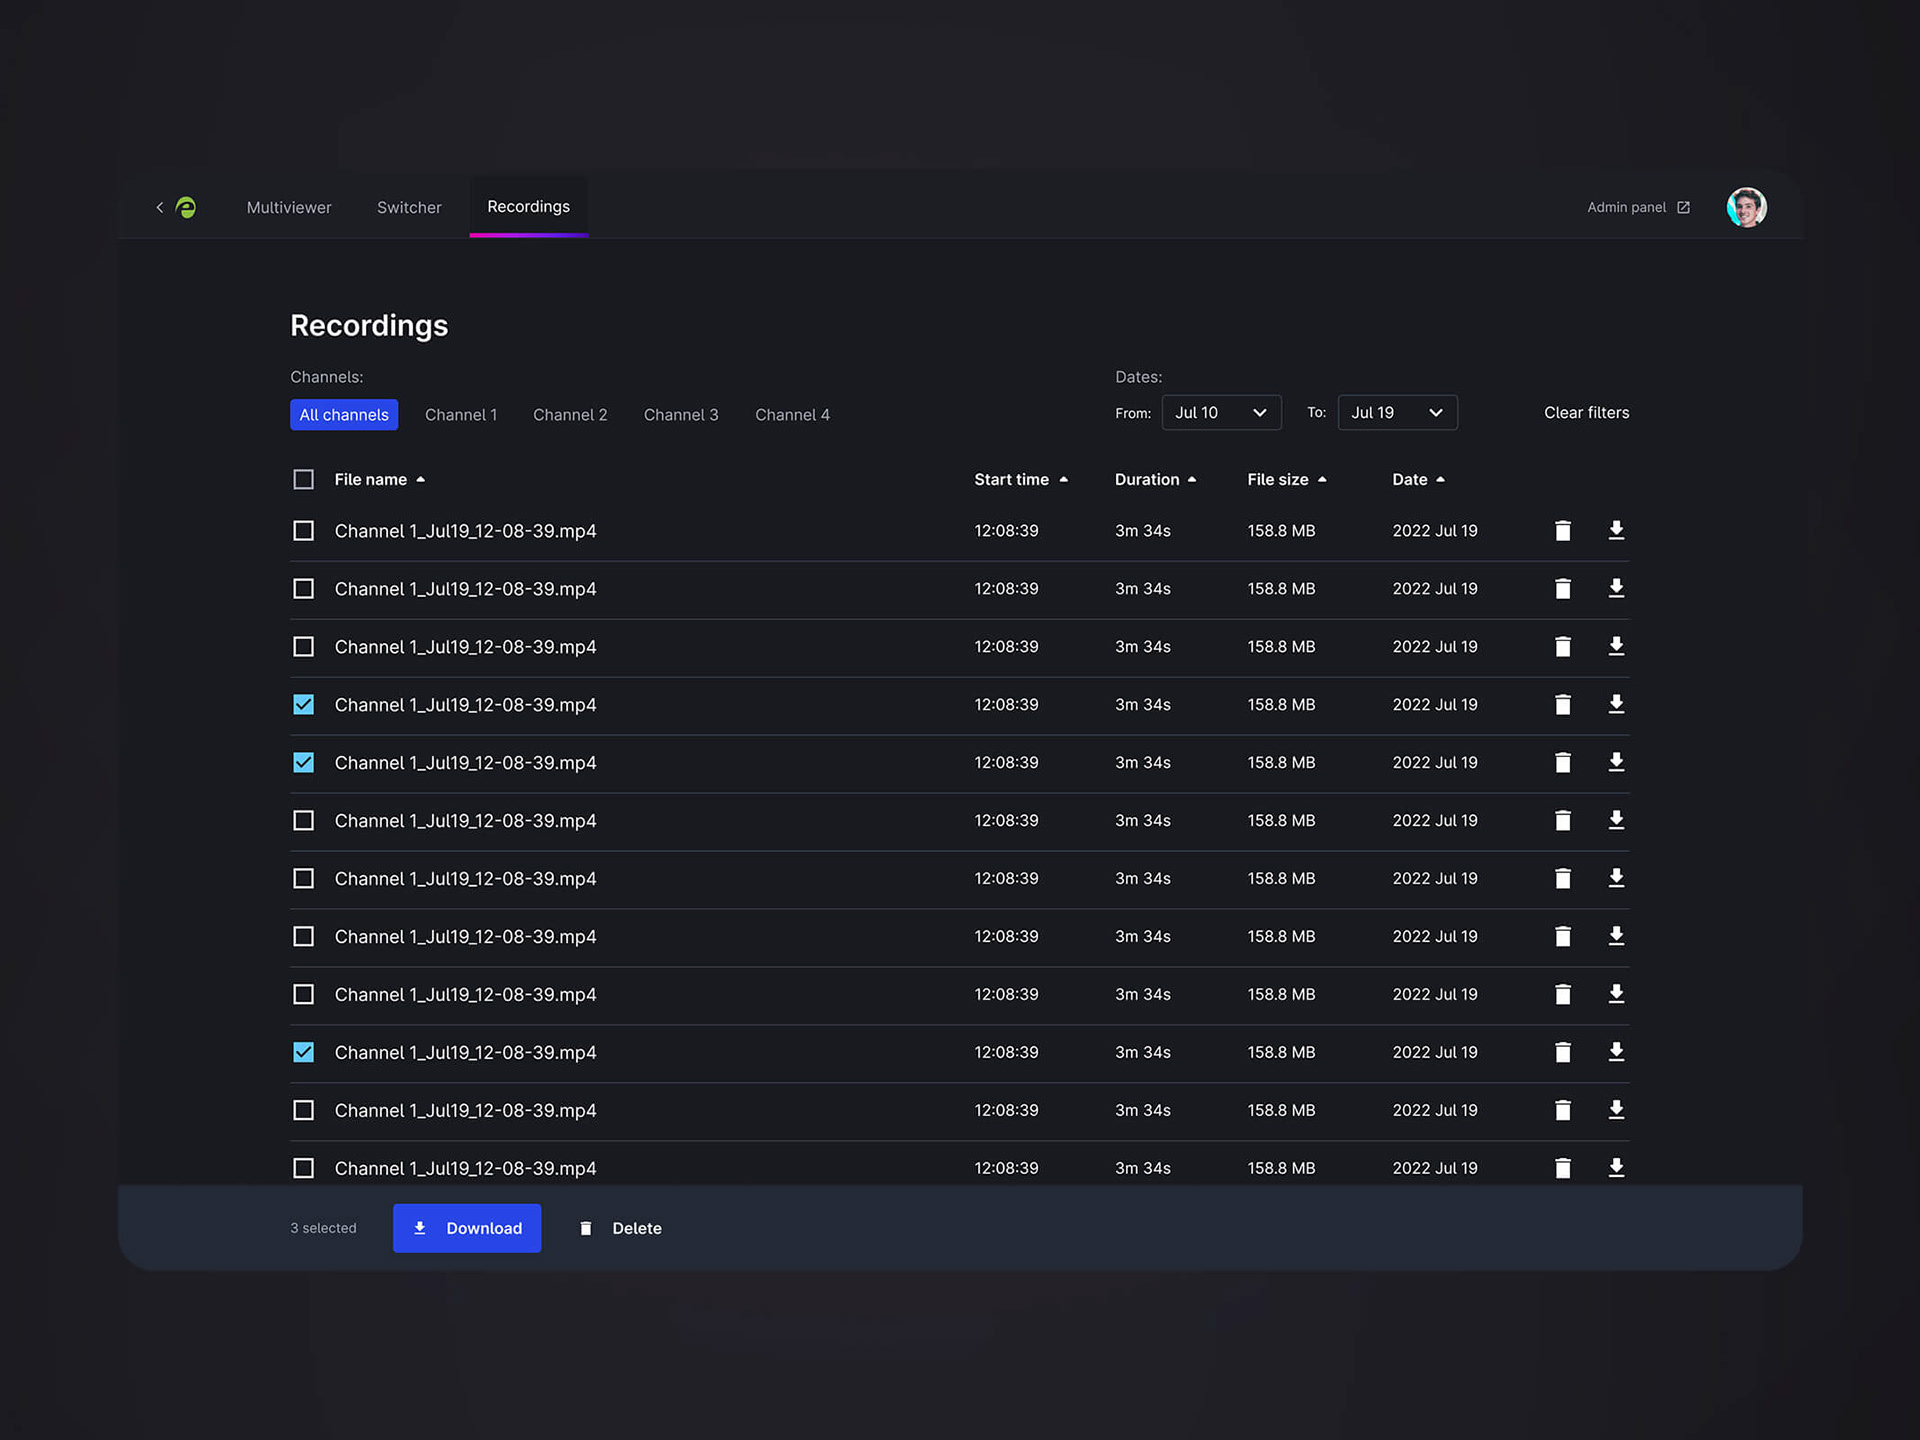Screen dimensions: 1920x1440
Task: Click the download icon in last visible row
Action: pyautogui.click(x=1616, y=1167)
